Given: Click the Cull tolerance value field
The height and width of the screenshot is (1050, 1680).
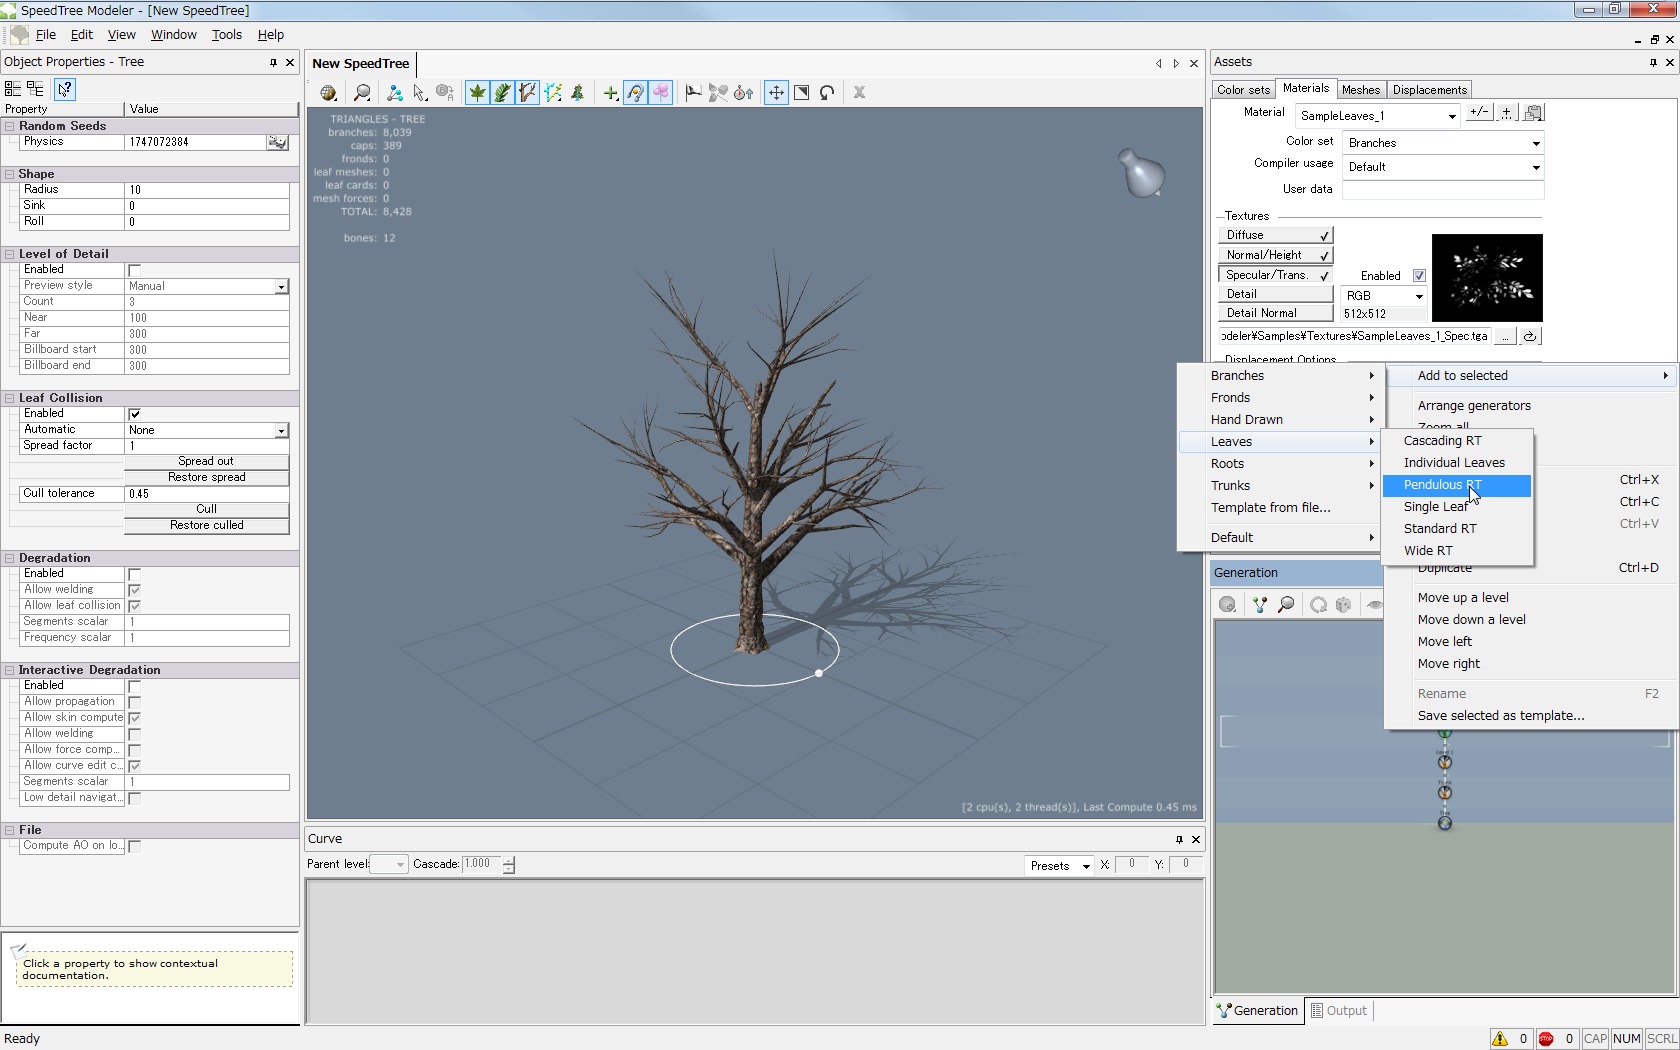Looking at the screenshot, I should pyautogui.click(x=206, y=494).
